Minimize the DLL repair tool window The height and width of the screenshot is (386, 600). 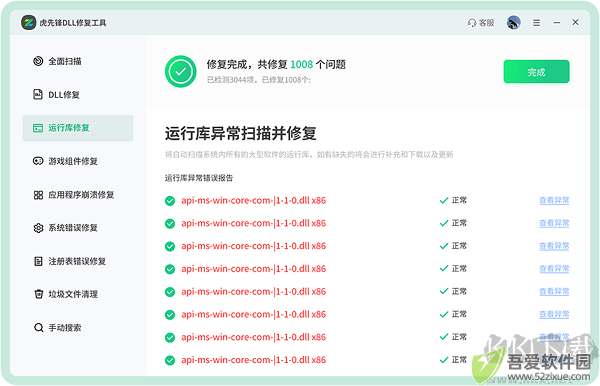(557, 23)
